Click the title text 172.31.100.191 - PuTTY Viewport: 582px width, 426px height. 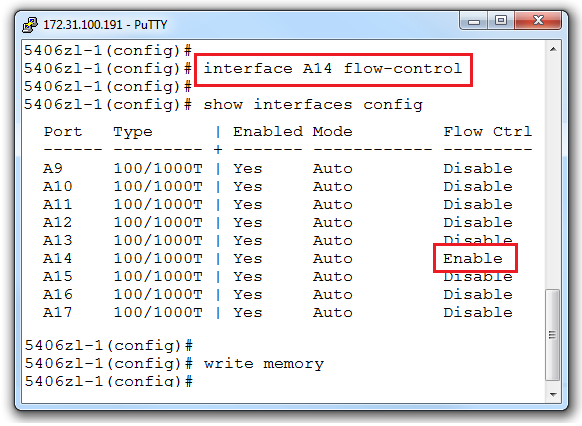point(105,25)
